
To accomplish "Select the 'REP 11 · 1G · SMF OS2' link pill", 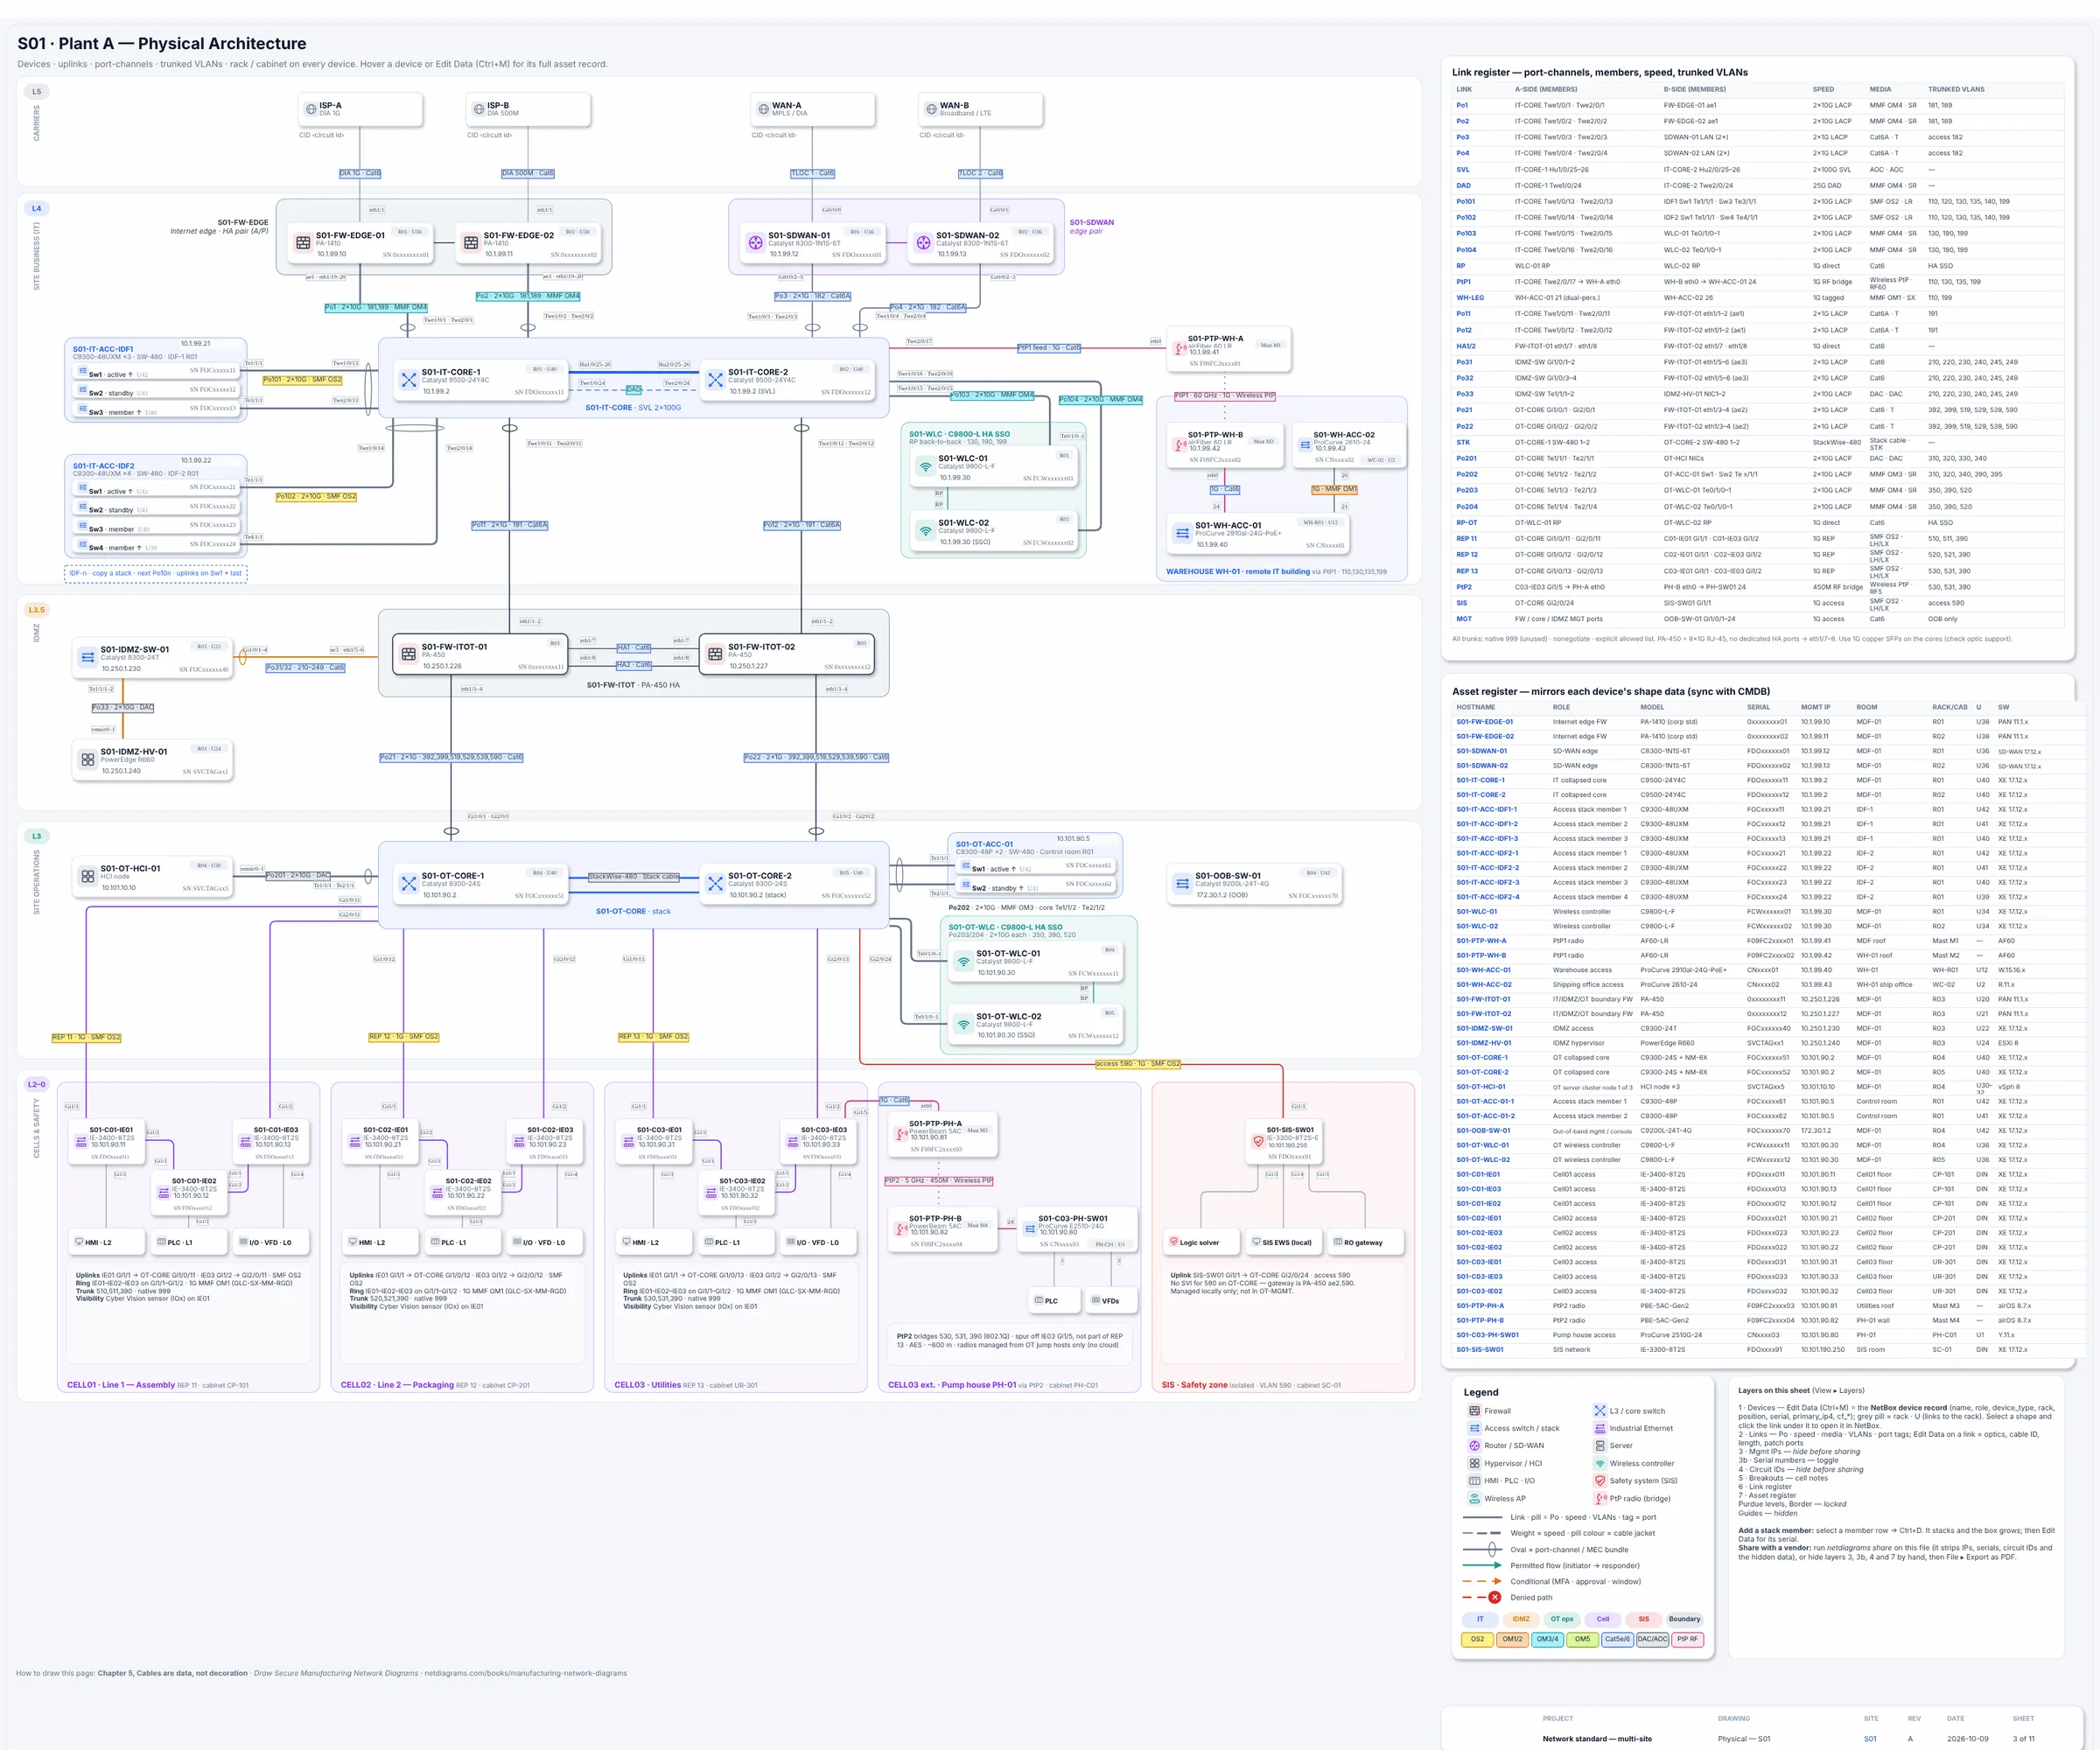I will click(86, 1037).
